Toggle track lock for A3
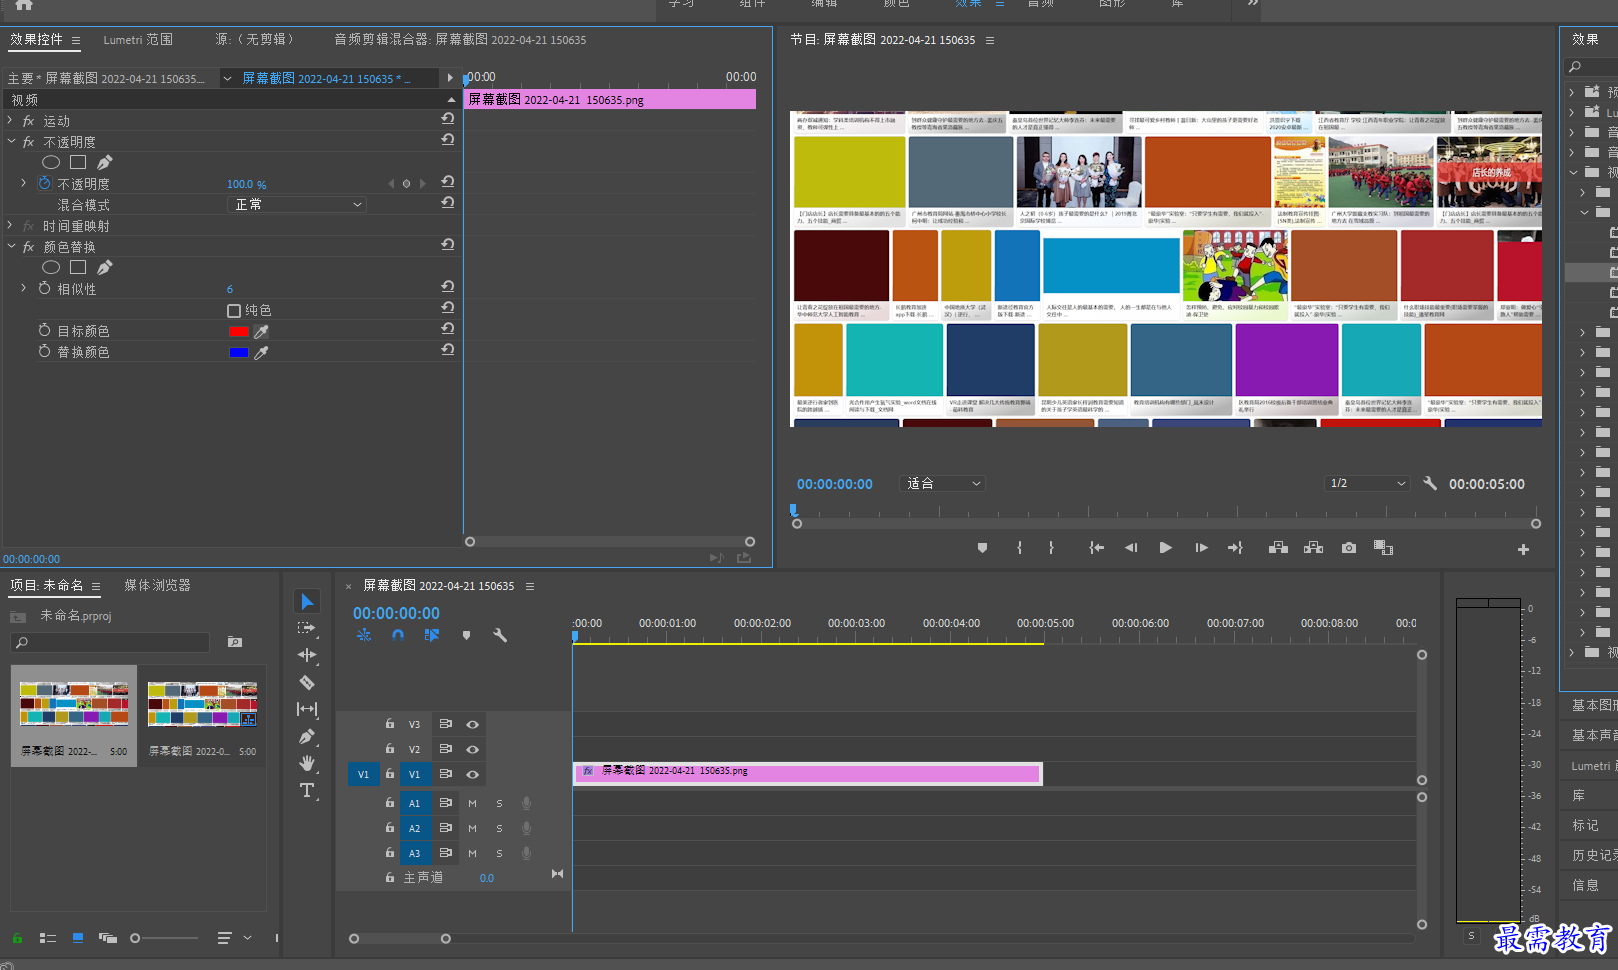This screenshot has height=970, width=1618. click(x=390, y=853)
